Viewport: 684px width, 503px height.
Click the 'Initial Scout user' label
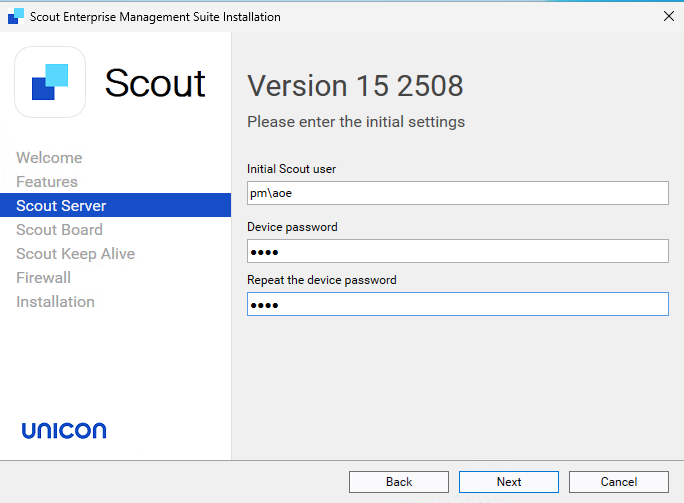(291, 169)
